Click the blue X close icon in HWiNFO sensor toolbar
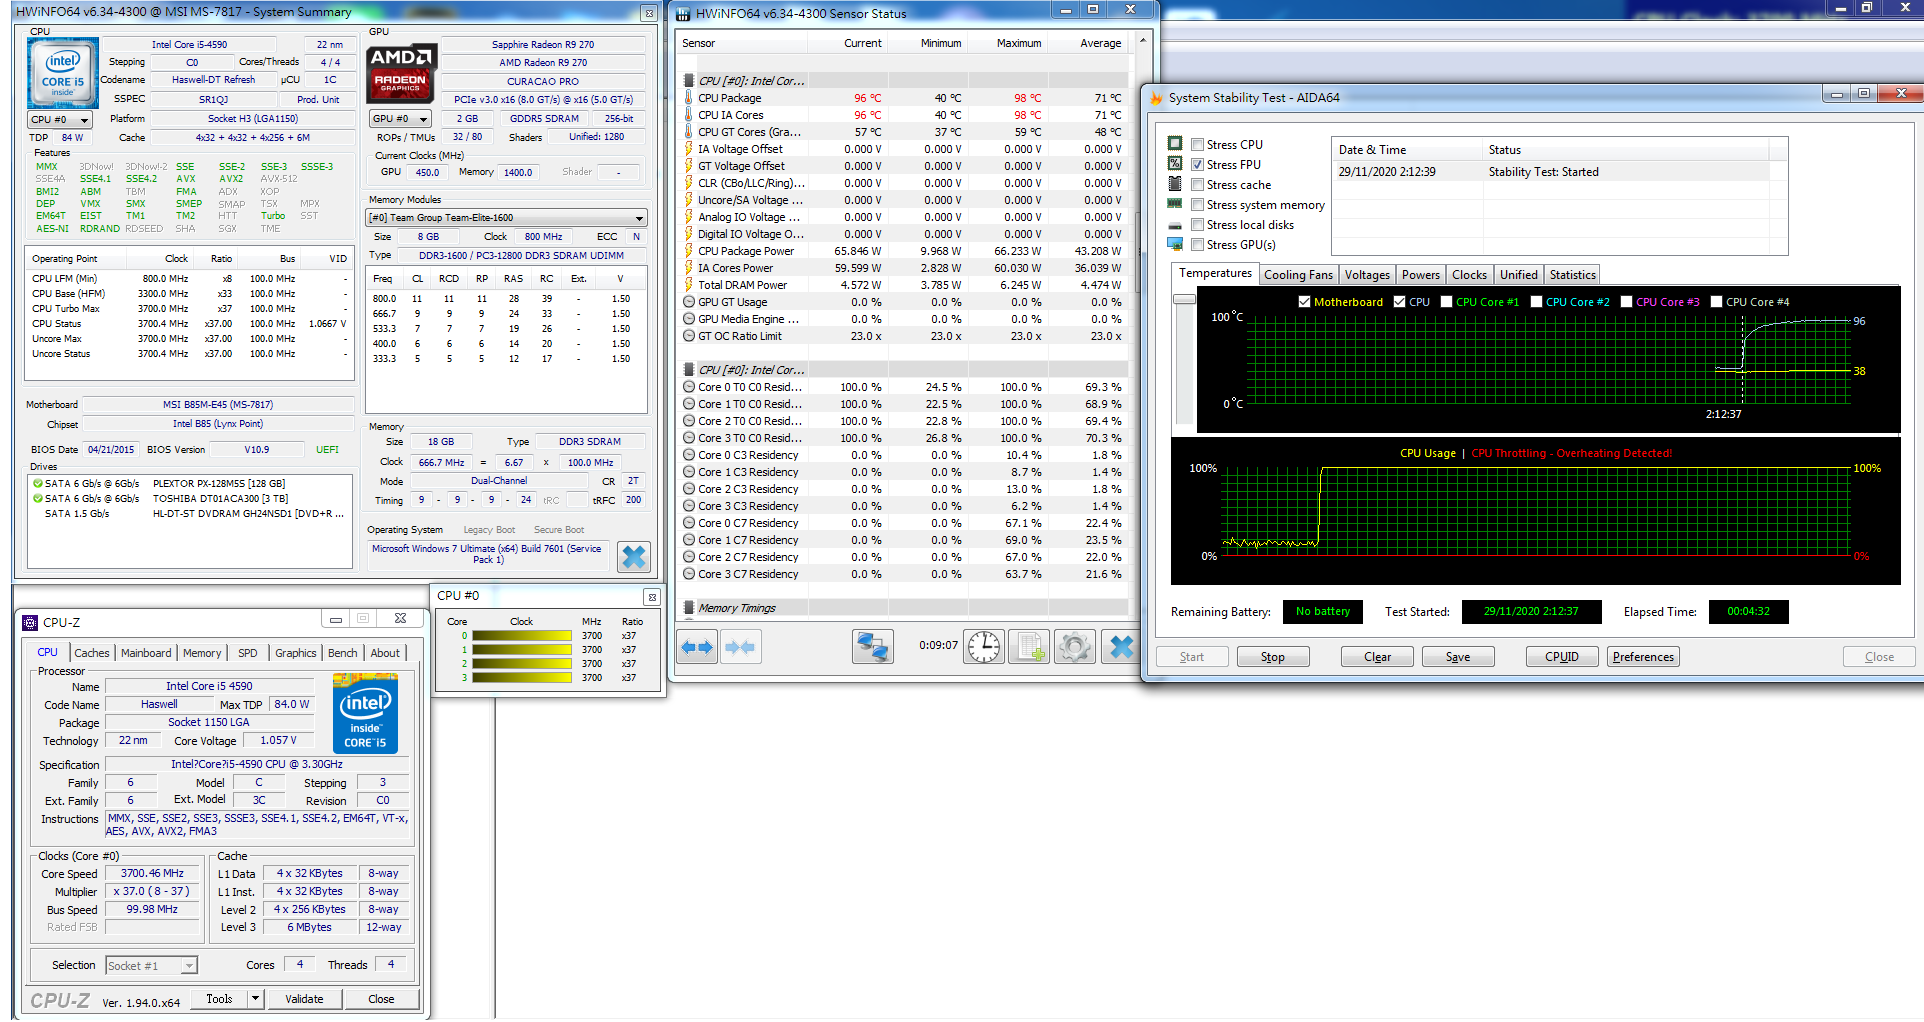The height and width of the screenshot is (1022, 1924). pyautogui.click(x=1121, y=647)
